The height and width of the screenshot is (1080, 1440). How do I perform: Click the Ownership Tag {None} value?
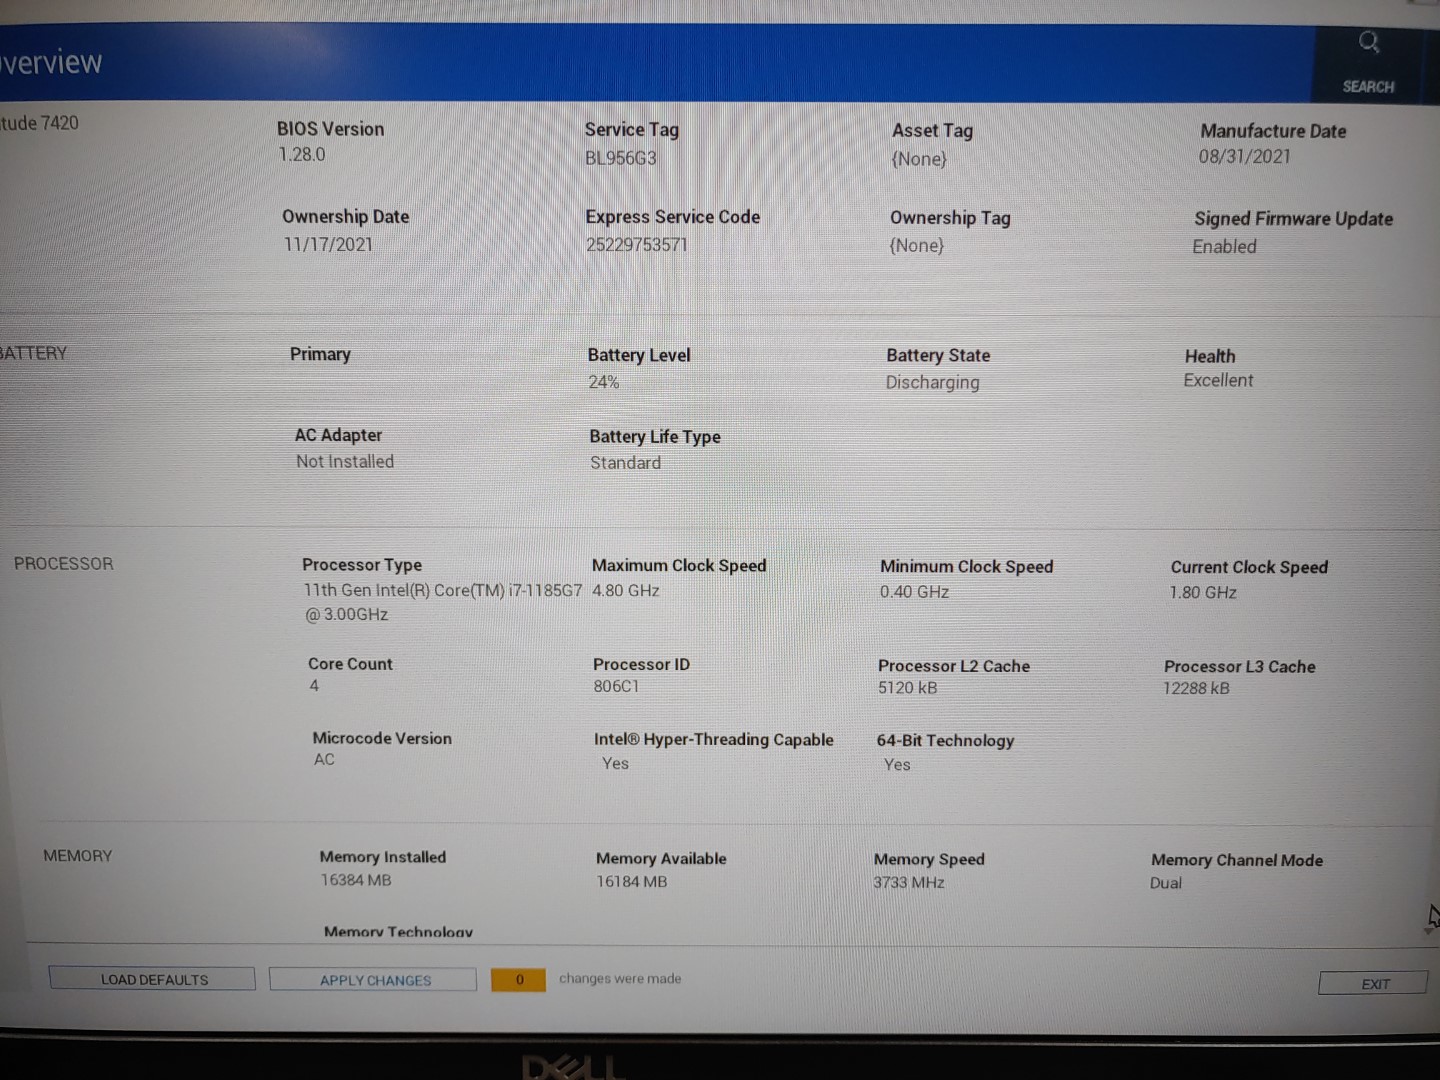point(917,246)
